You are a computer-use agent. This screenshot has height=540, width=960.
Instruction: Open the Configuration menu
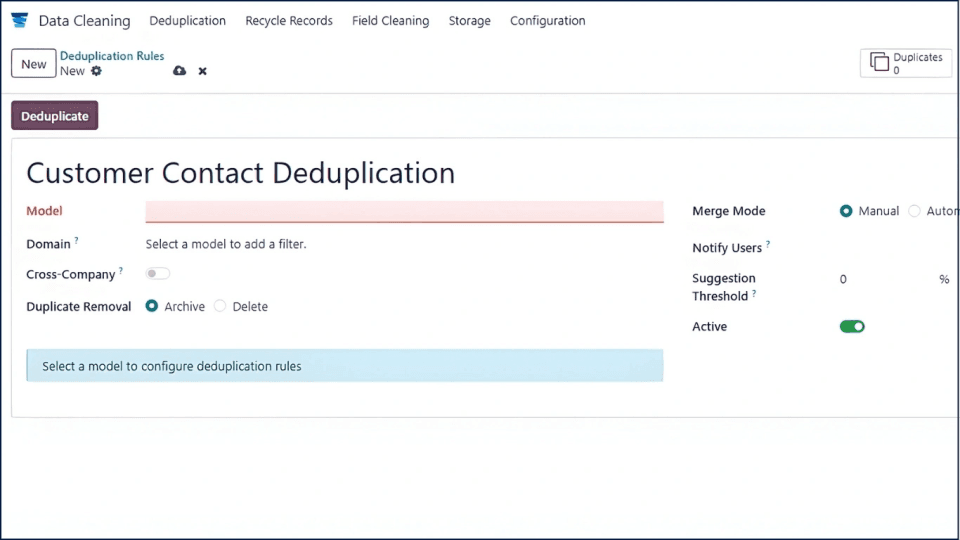click(547, 21)
